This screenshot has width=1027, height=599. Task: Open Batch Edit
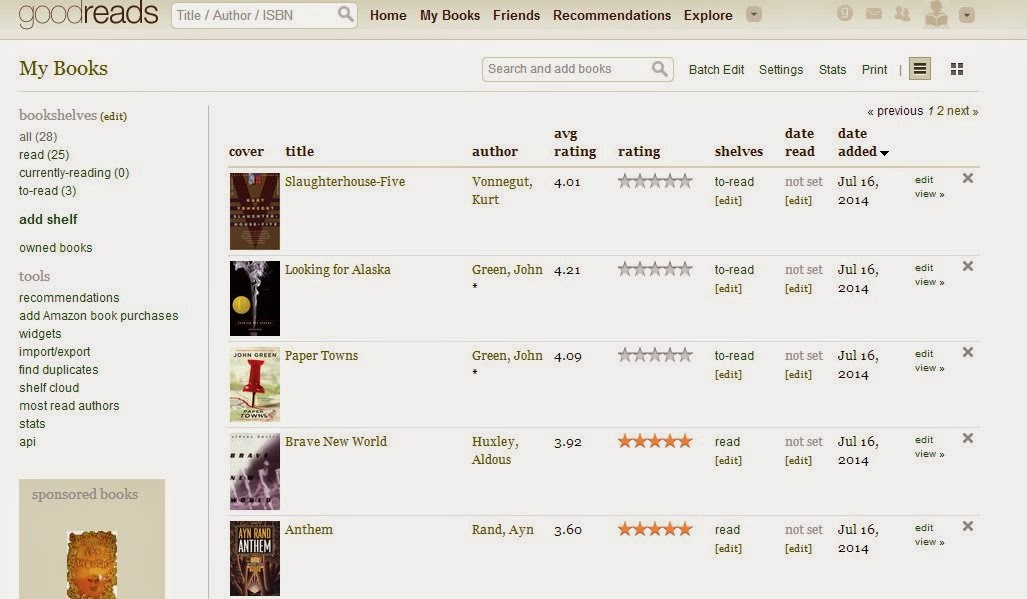tap(716, 69)
